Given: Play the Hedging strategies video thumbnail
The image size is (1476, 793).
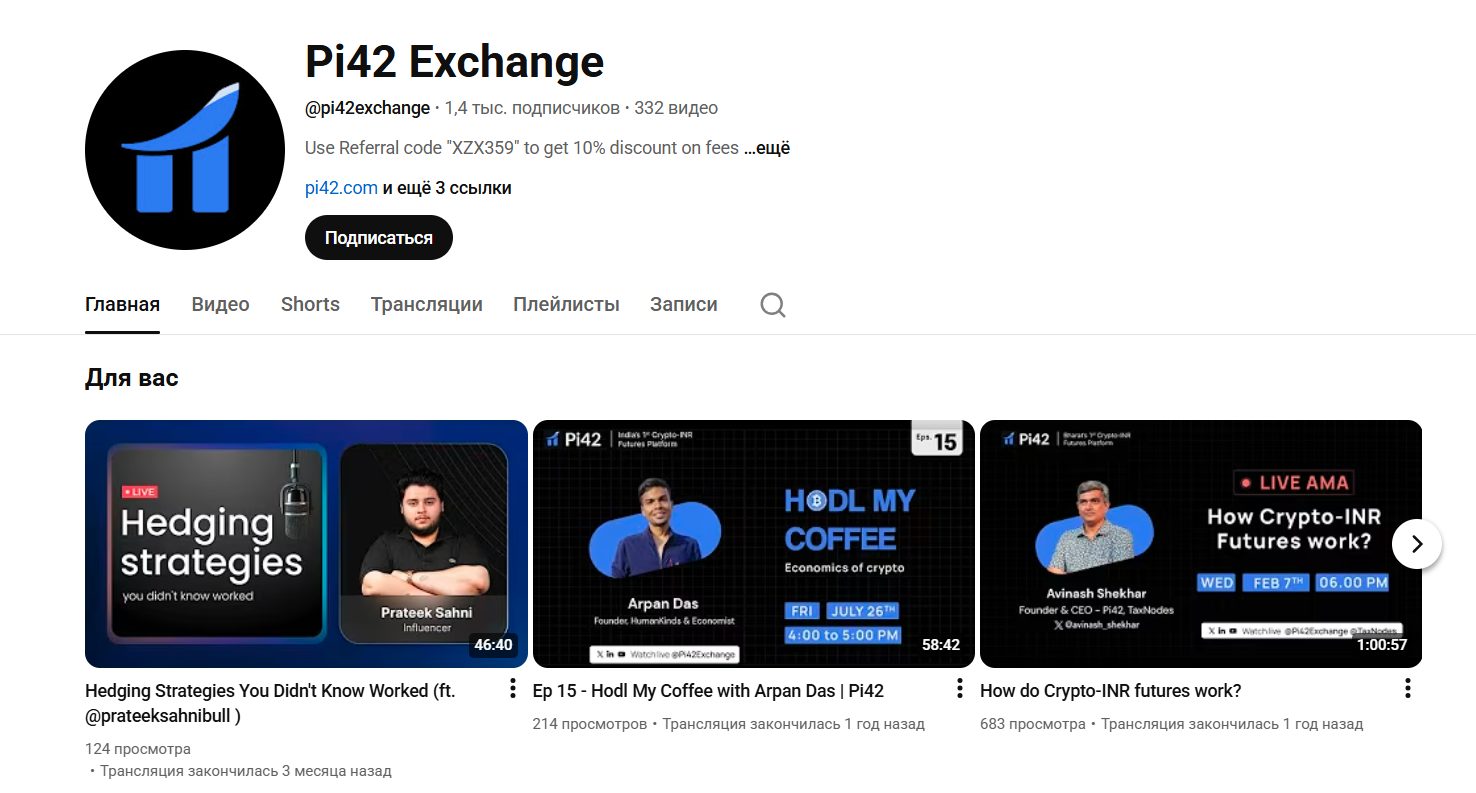Looking at the screenshot, I should [x=306, y=544].
